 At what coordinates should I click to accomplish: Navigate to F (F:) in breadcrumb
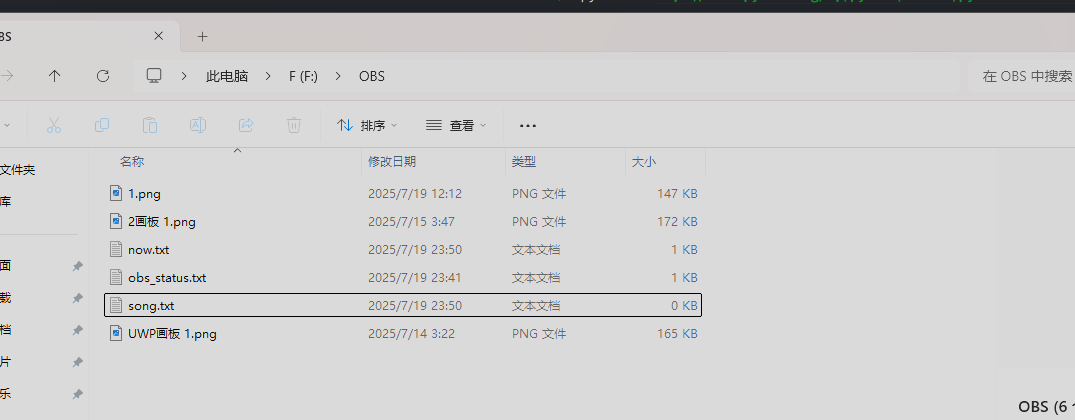point(303,76)
